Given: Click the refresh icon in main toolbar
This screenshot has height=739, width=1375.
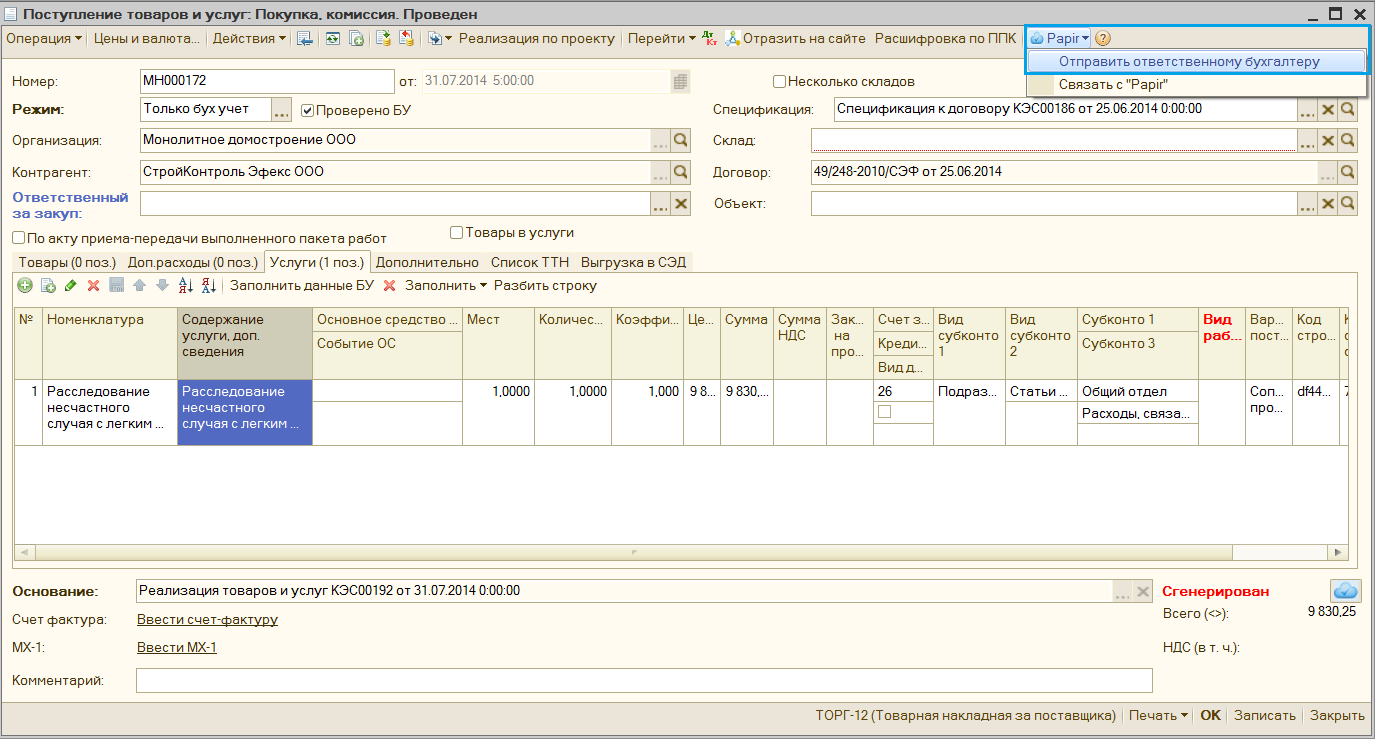Looking at the screenshot, I should (x=331, y=39).
